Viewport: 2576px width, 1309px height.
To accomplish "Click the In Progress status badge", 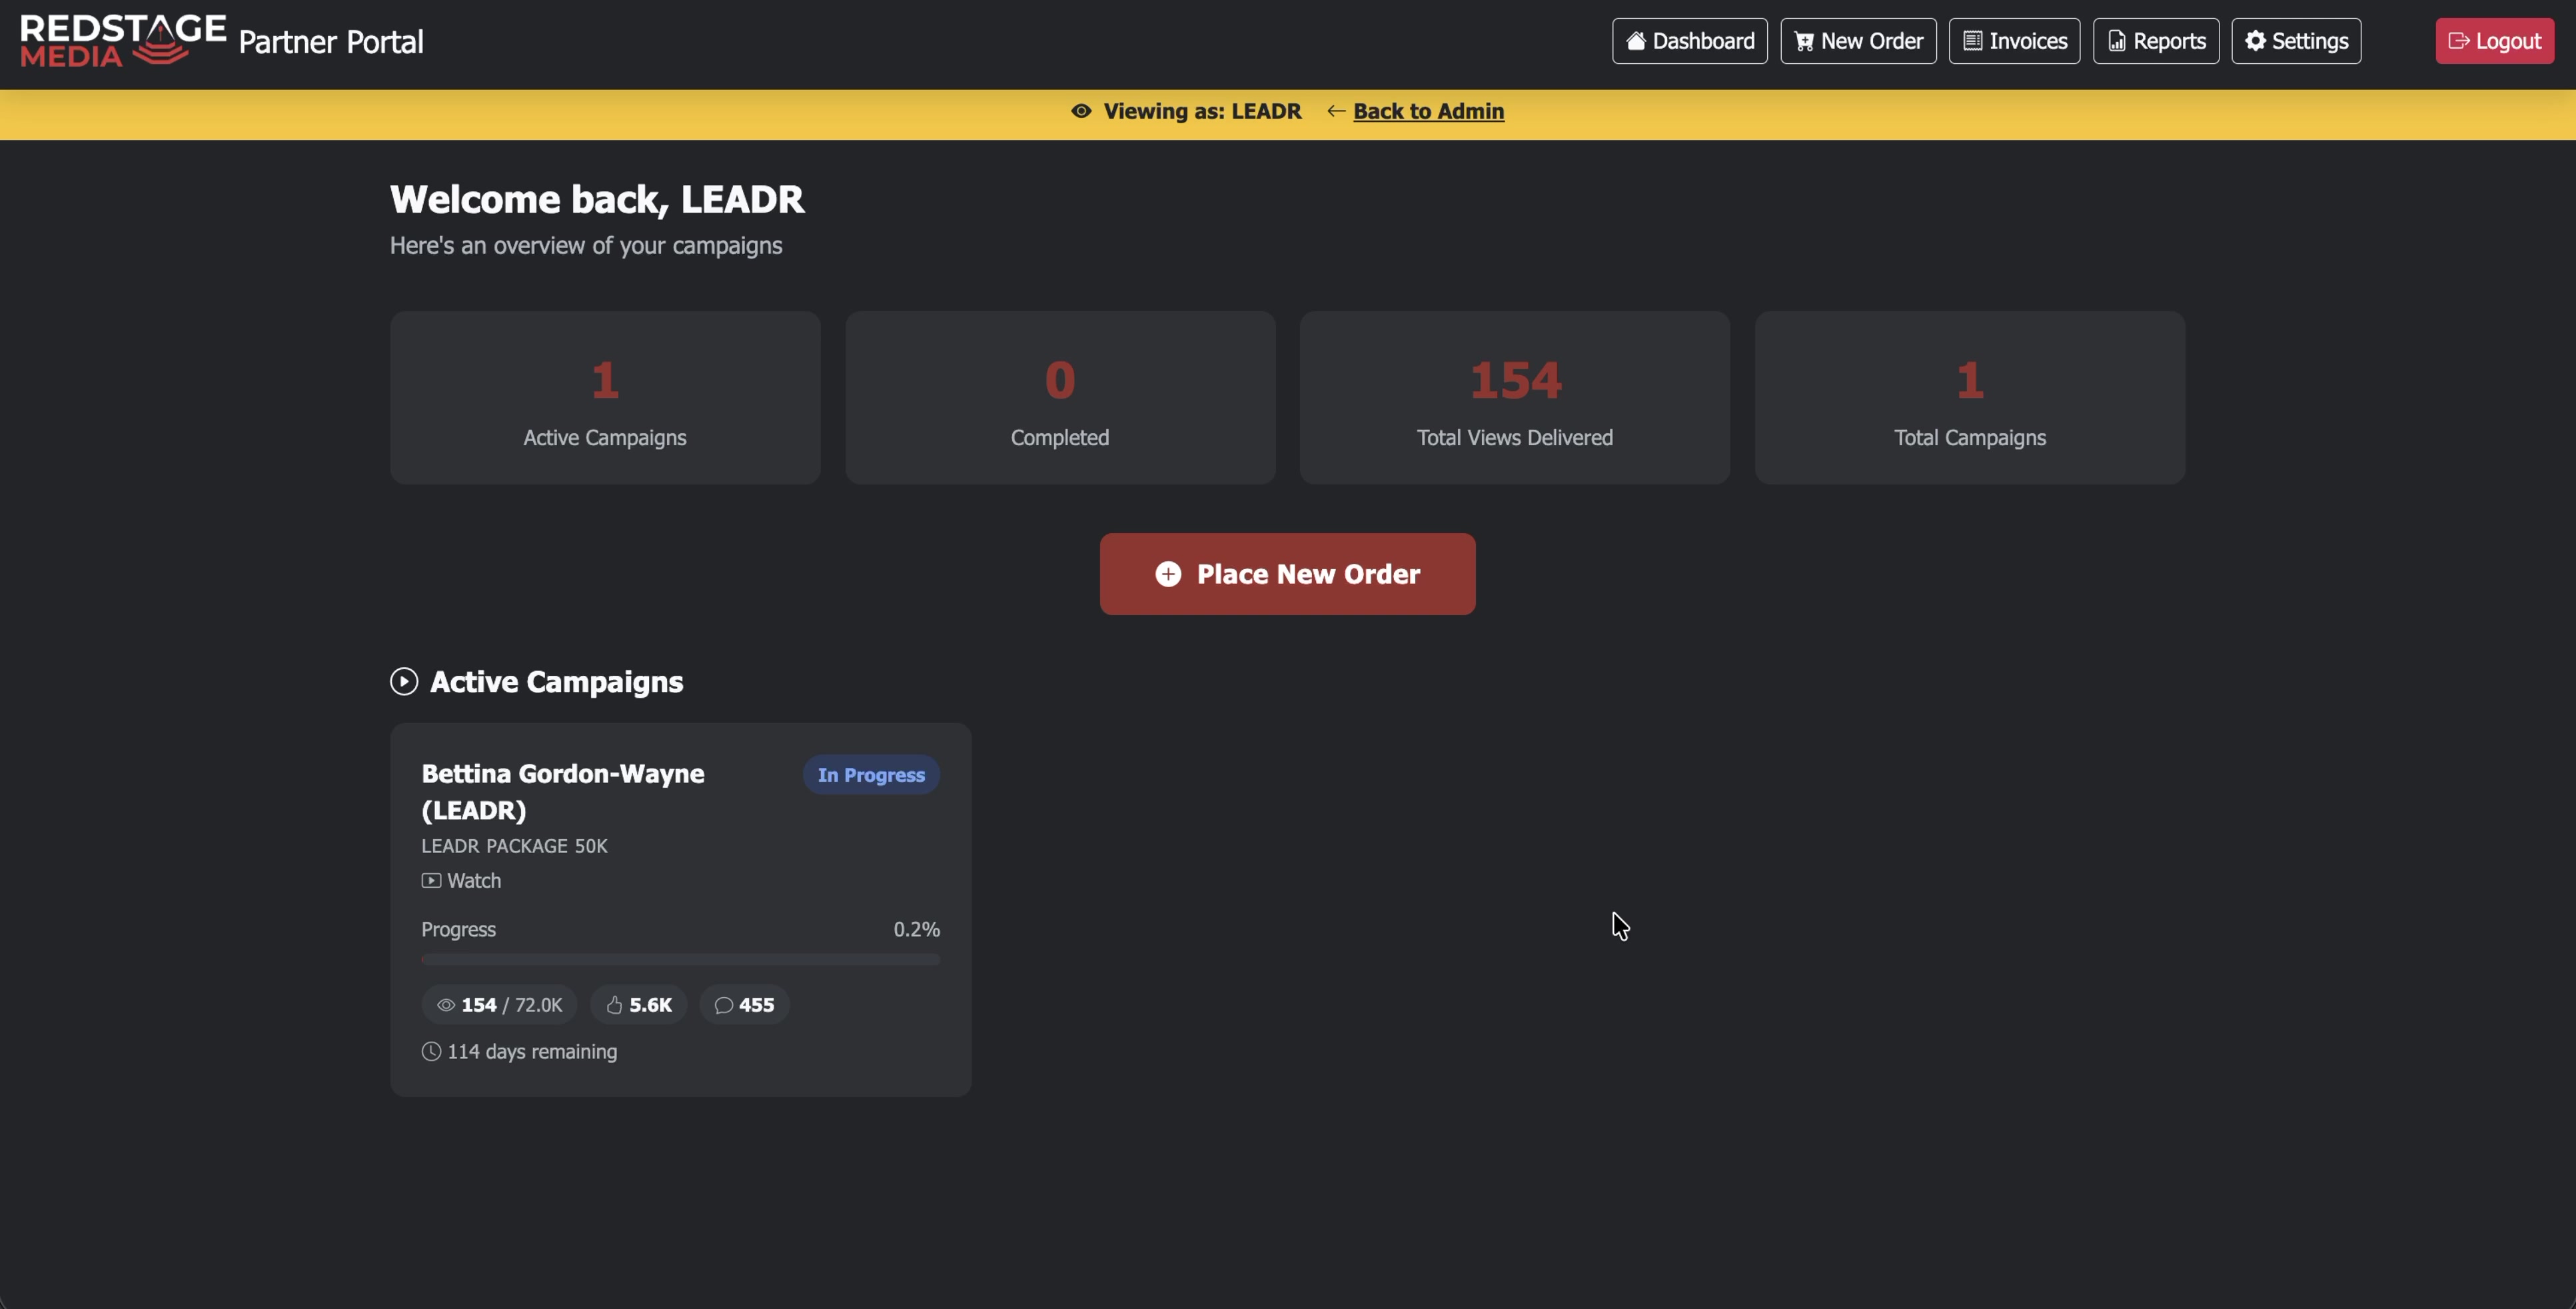I will pos(870,775).
